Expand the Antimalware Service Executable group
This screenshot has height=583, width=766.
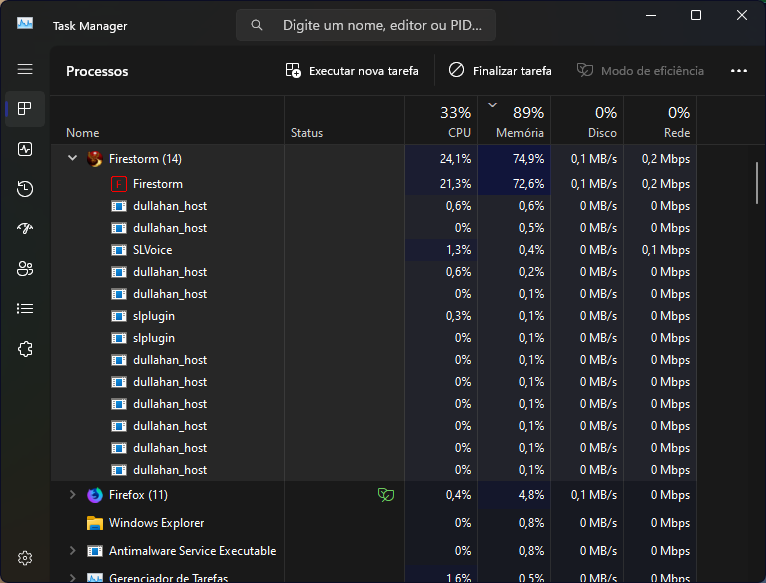pos(72,551)
